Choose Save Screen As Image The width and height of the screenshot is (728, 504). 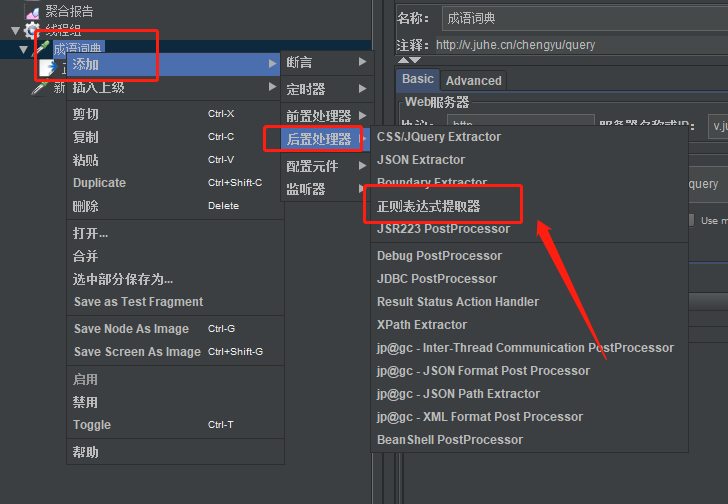(x=176, y=352)
